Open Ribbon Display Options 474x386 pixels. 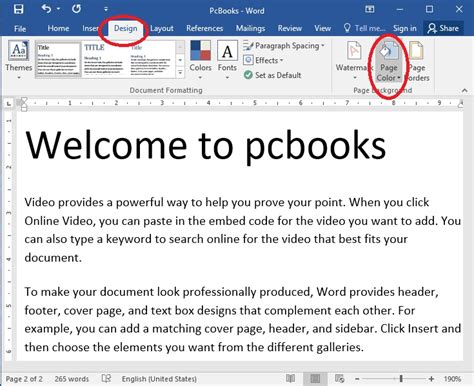point(370,9)
